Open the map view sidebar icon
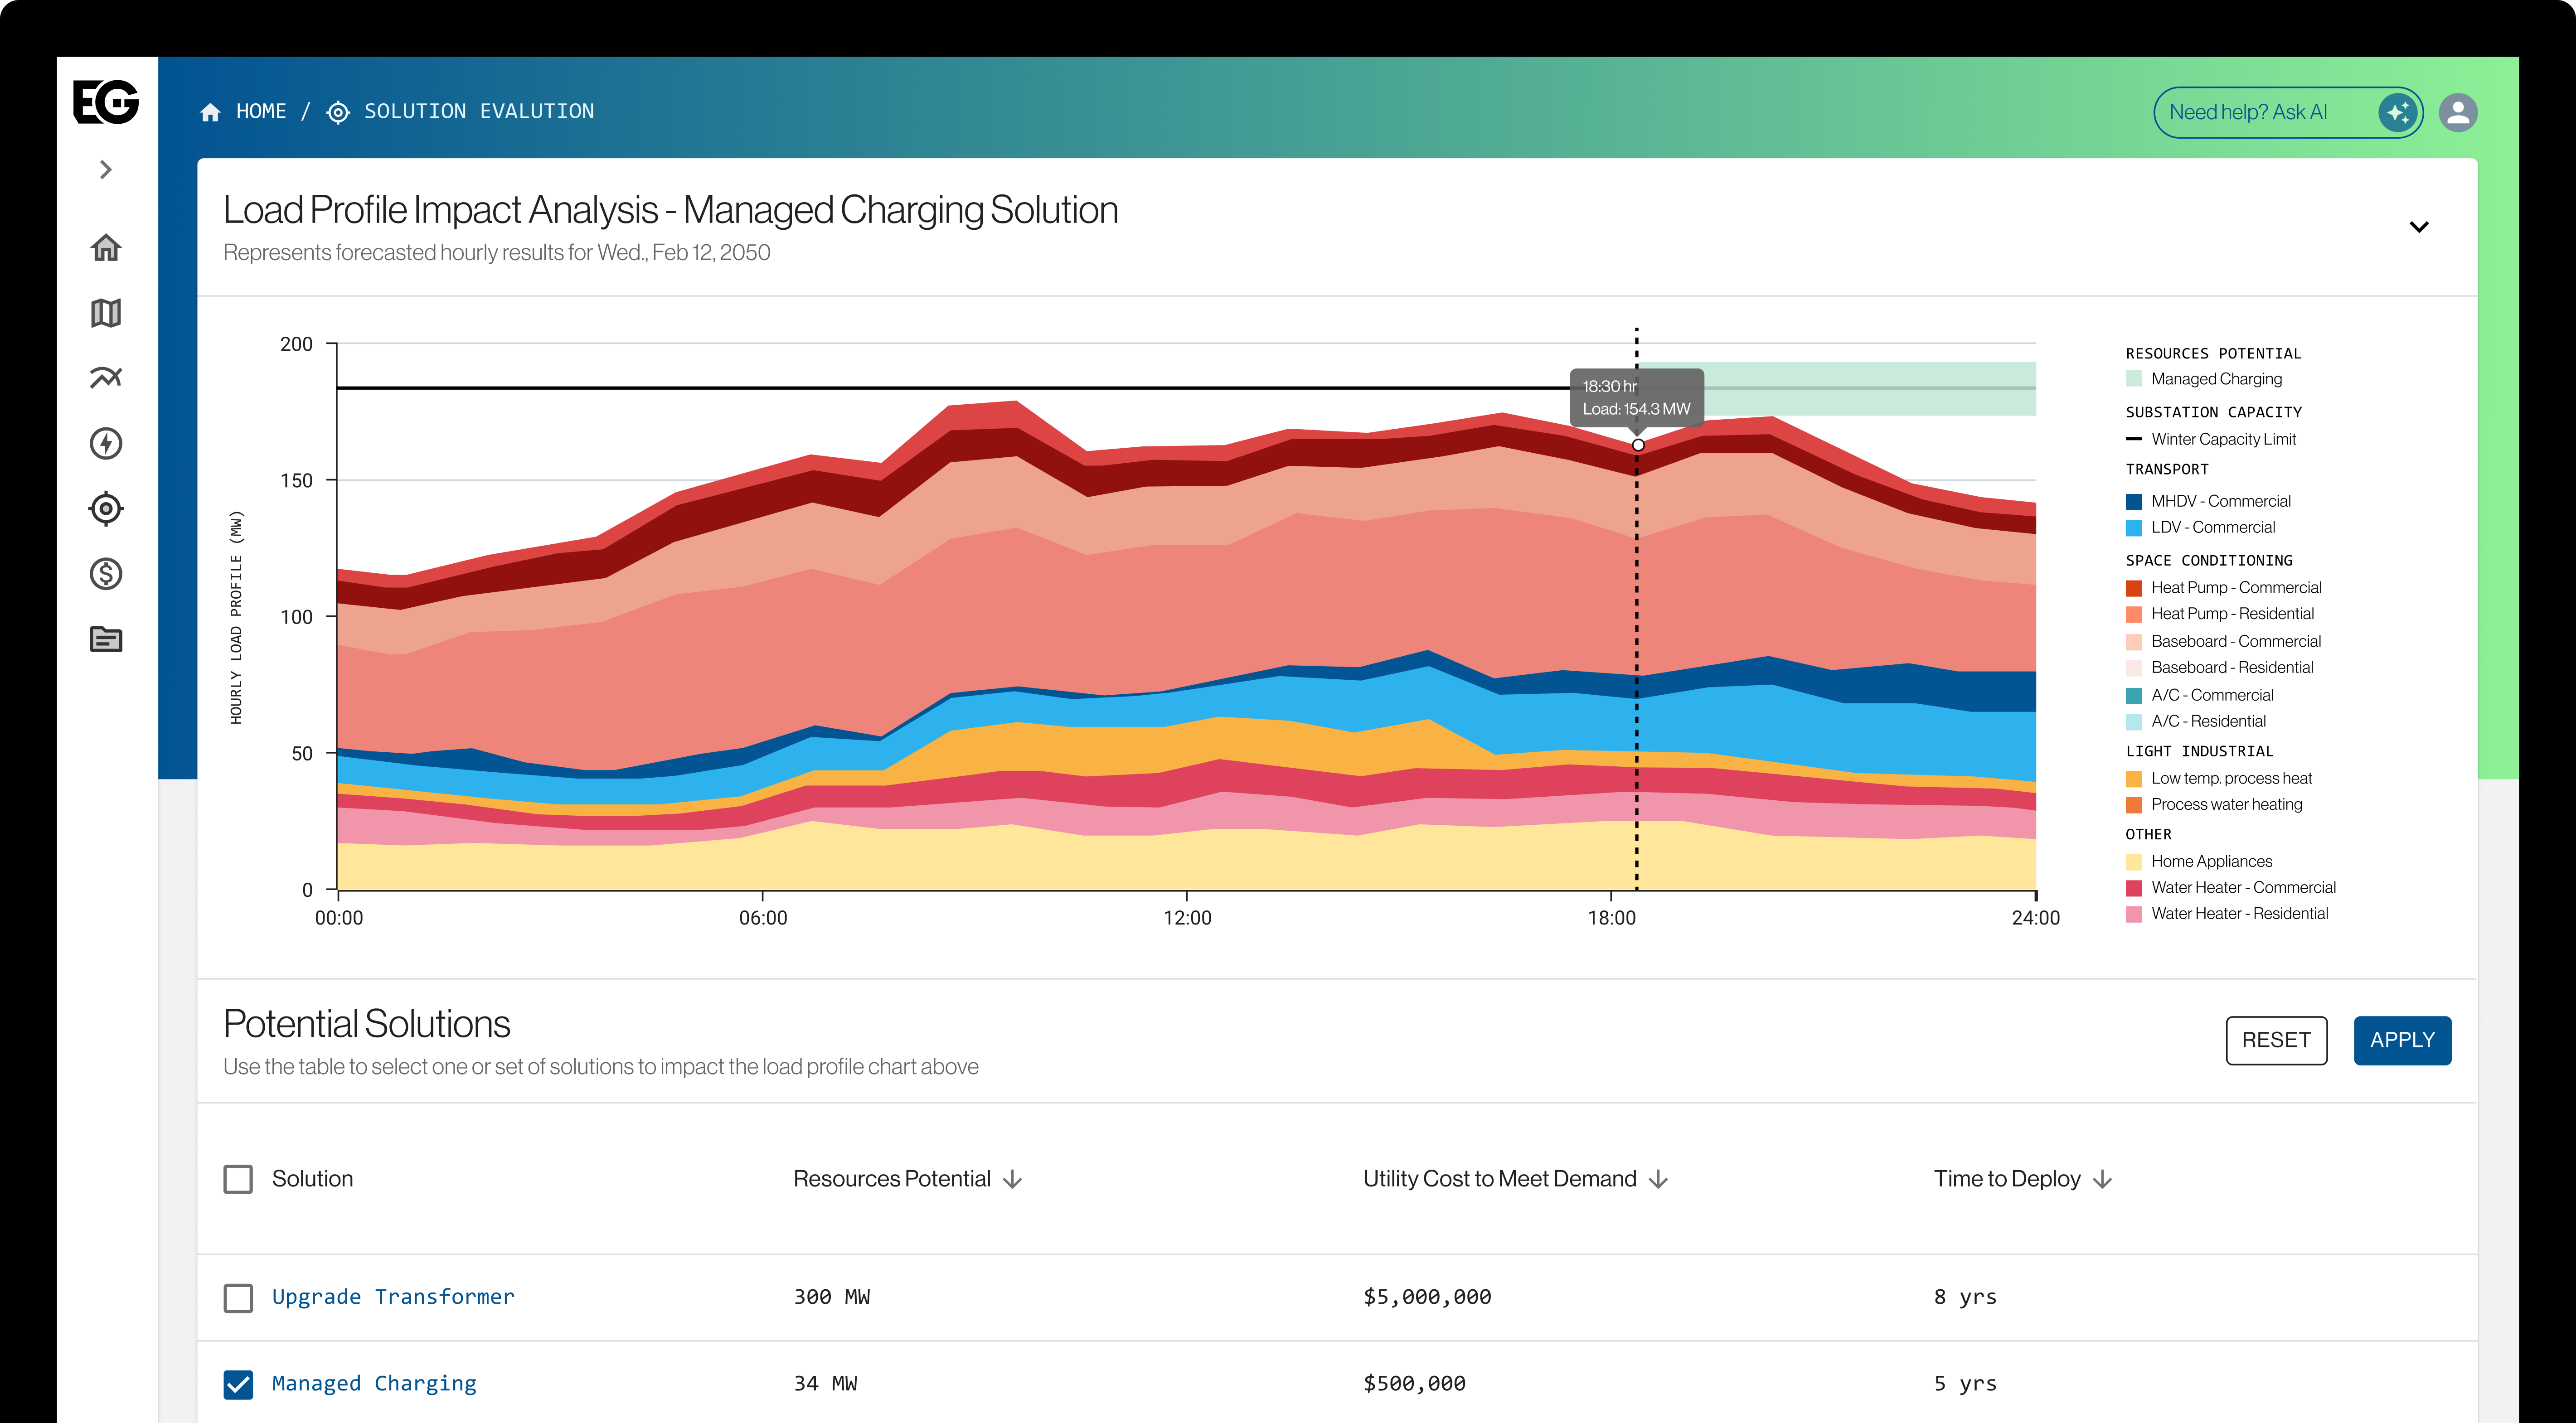The width and height of the screenshot is (2576, 1423). coord(106,313)
